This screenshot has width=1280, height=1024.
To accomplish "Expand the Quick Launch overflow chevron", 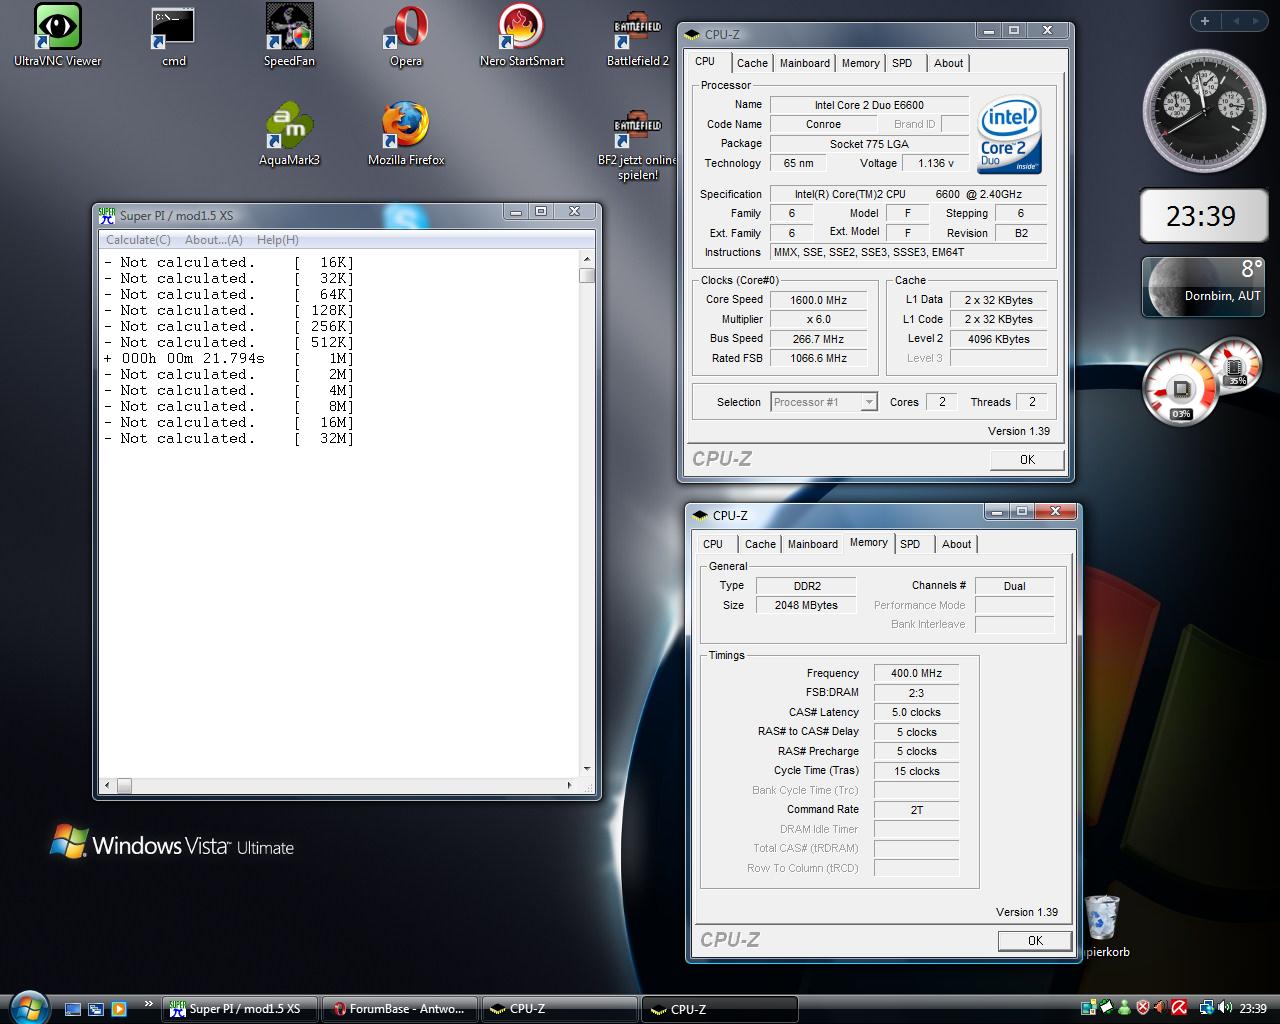I will pos(148,1004).
